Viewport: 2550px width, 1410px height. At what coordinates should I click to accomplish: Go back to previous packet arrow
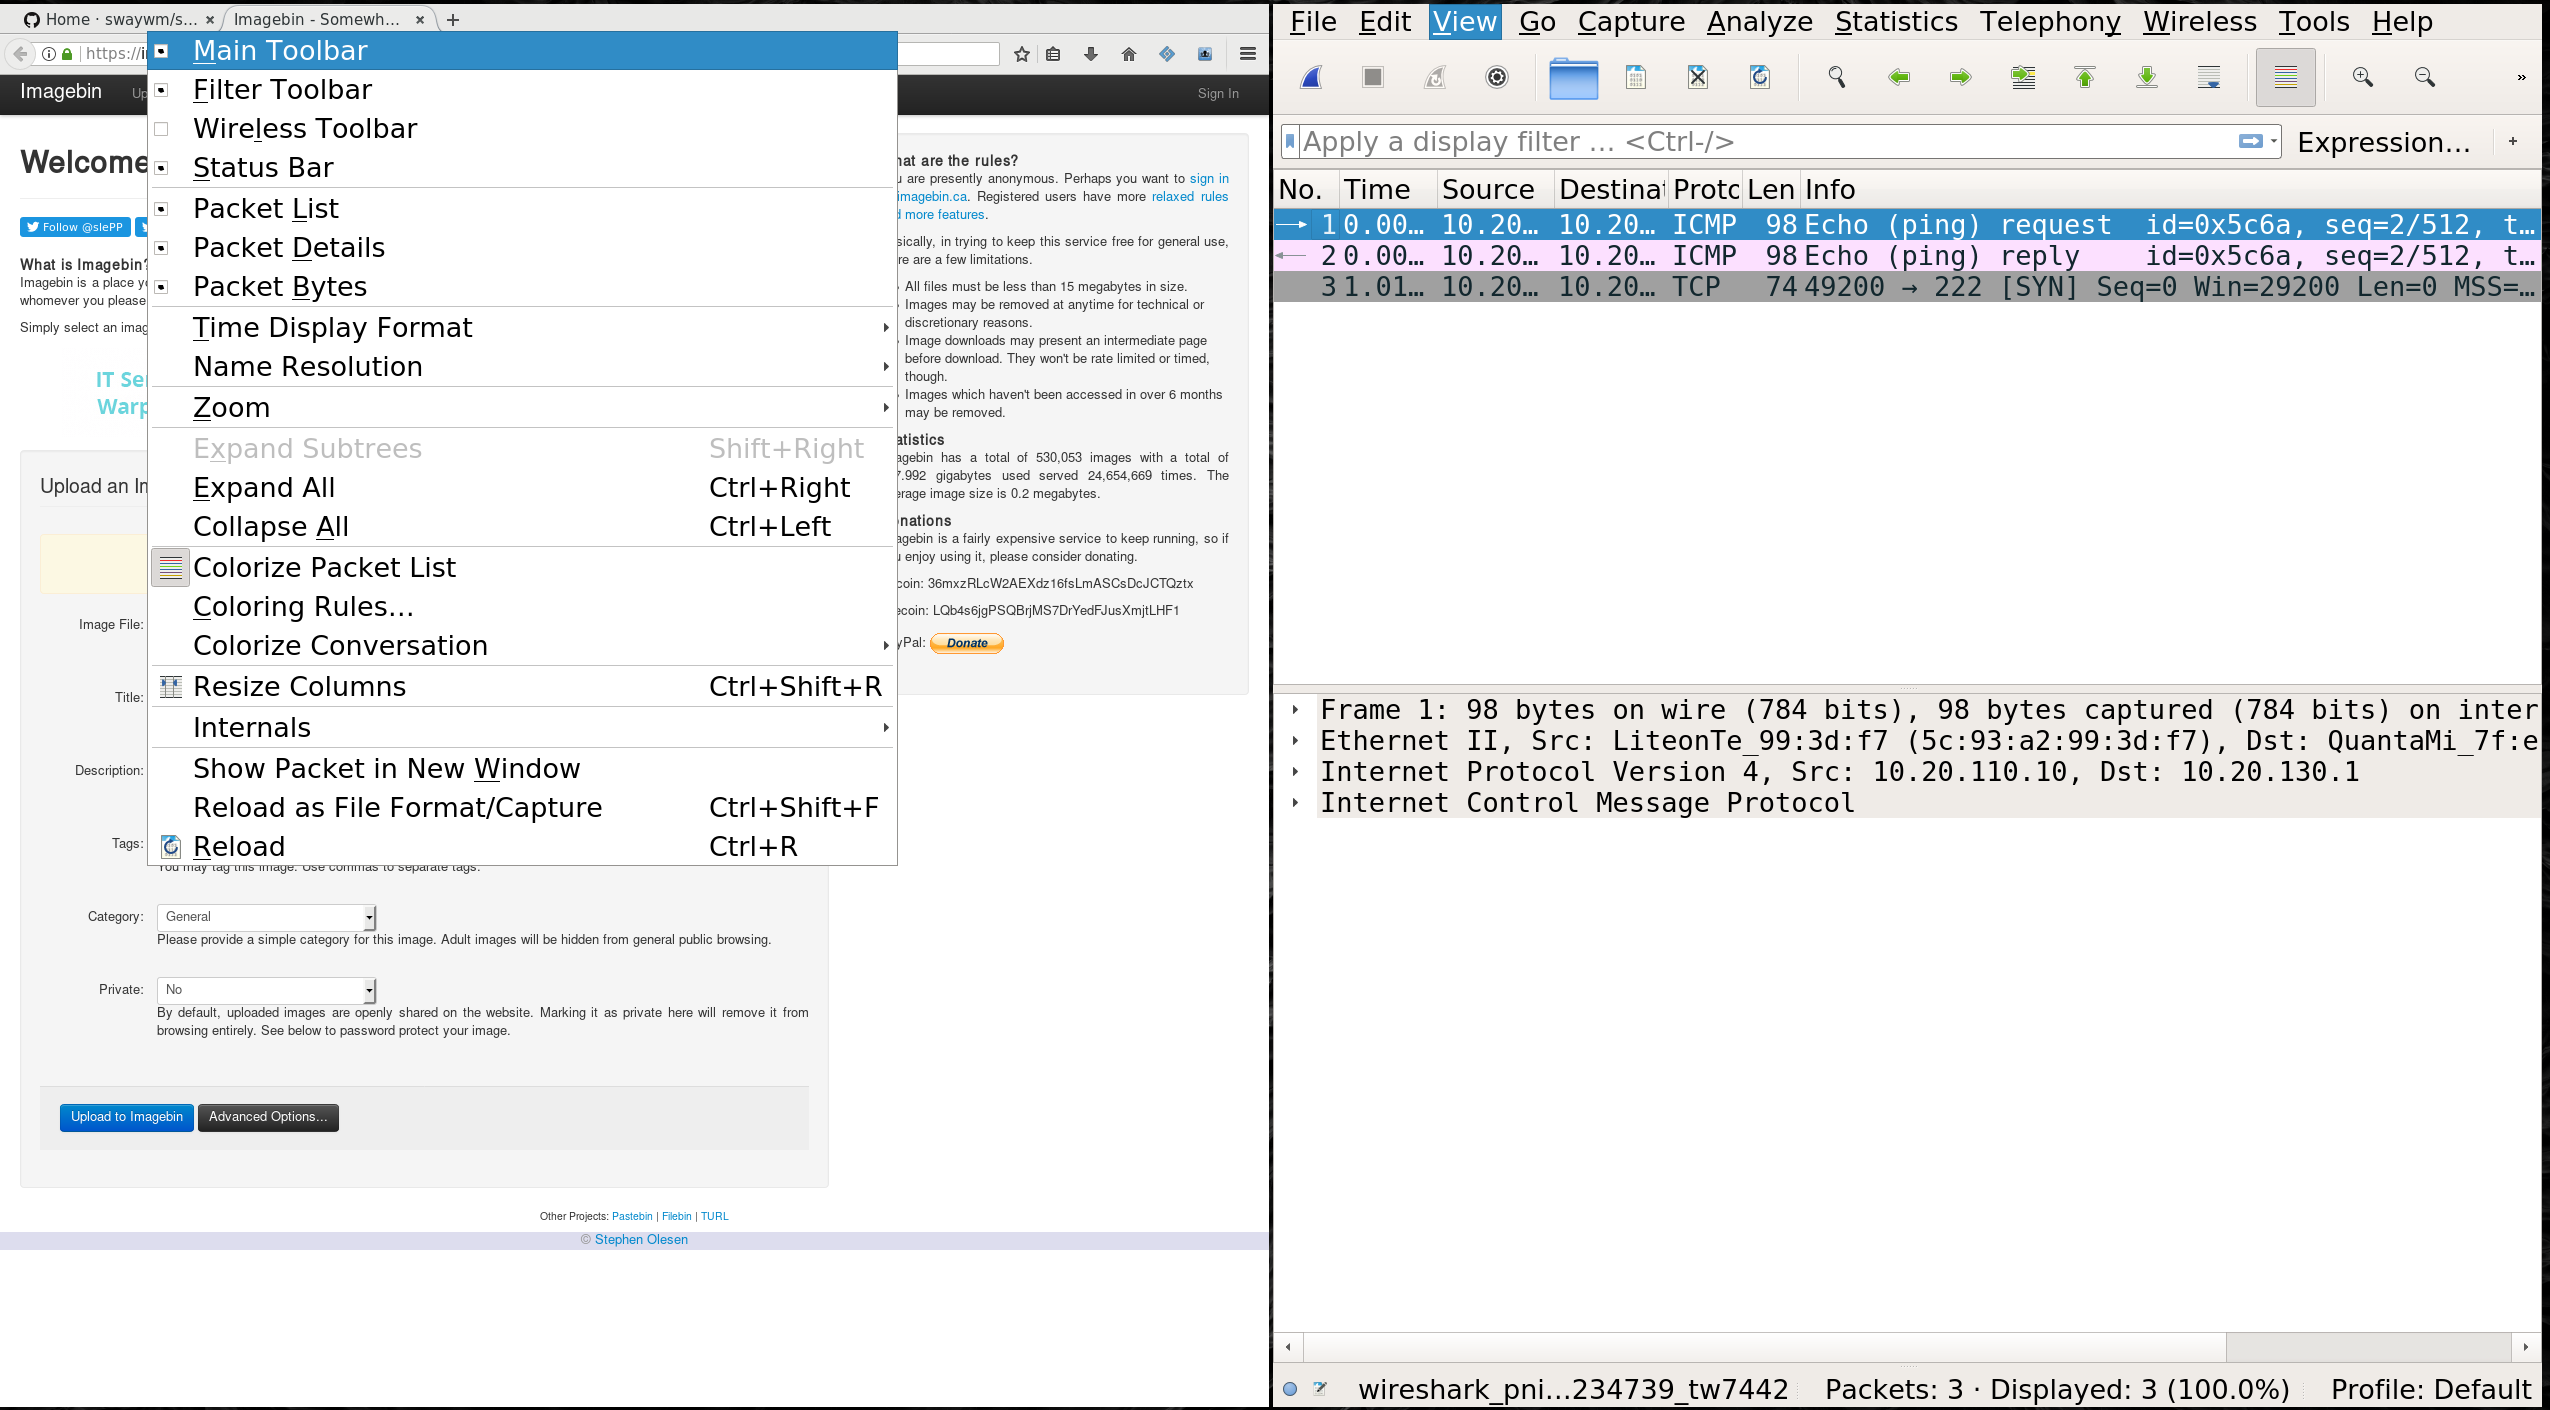tap(1899, 77)
